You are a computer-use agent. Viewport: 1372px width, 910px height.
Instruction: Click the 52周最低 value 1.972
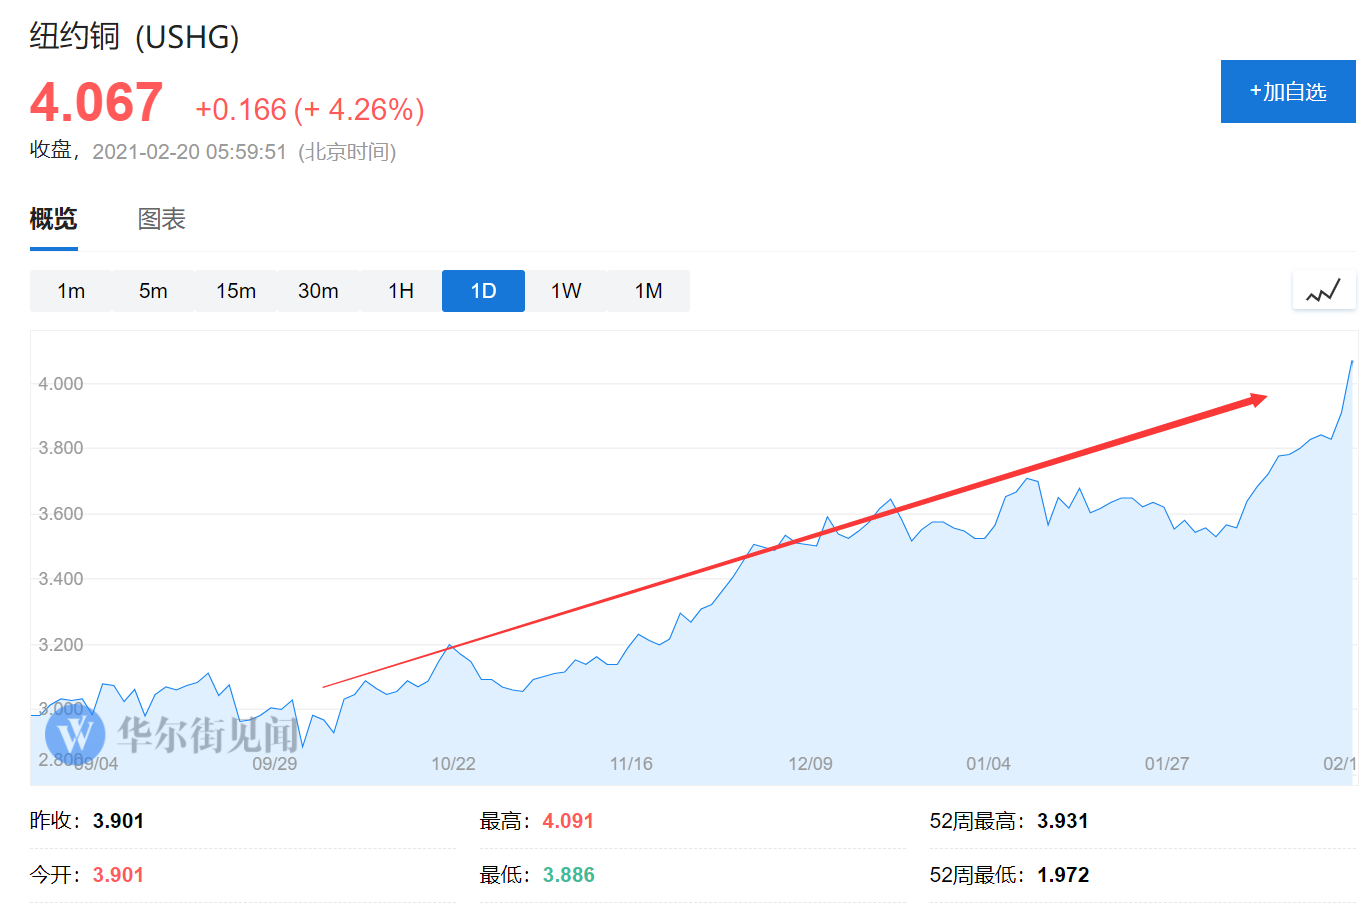point(1065,874)
